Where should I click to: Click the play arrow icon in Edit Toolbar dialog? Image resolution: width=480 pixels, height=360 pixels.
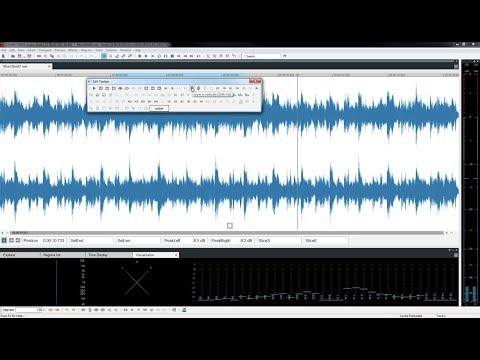tap(94, 88)
